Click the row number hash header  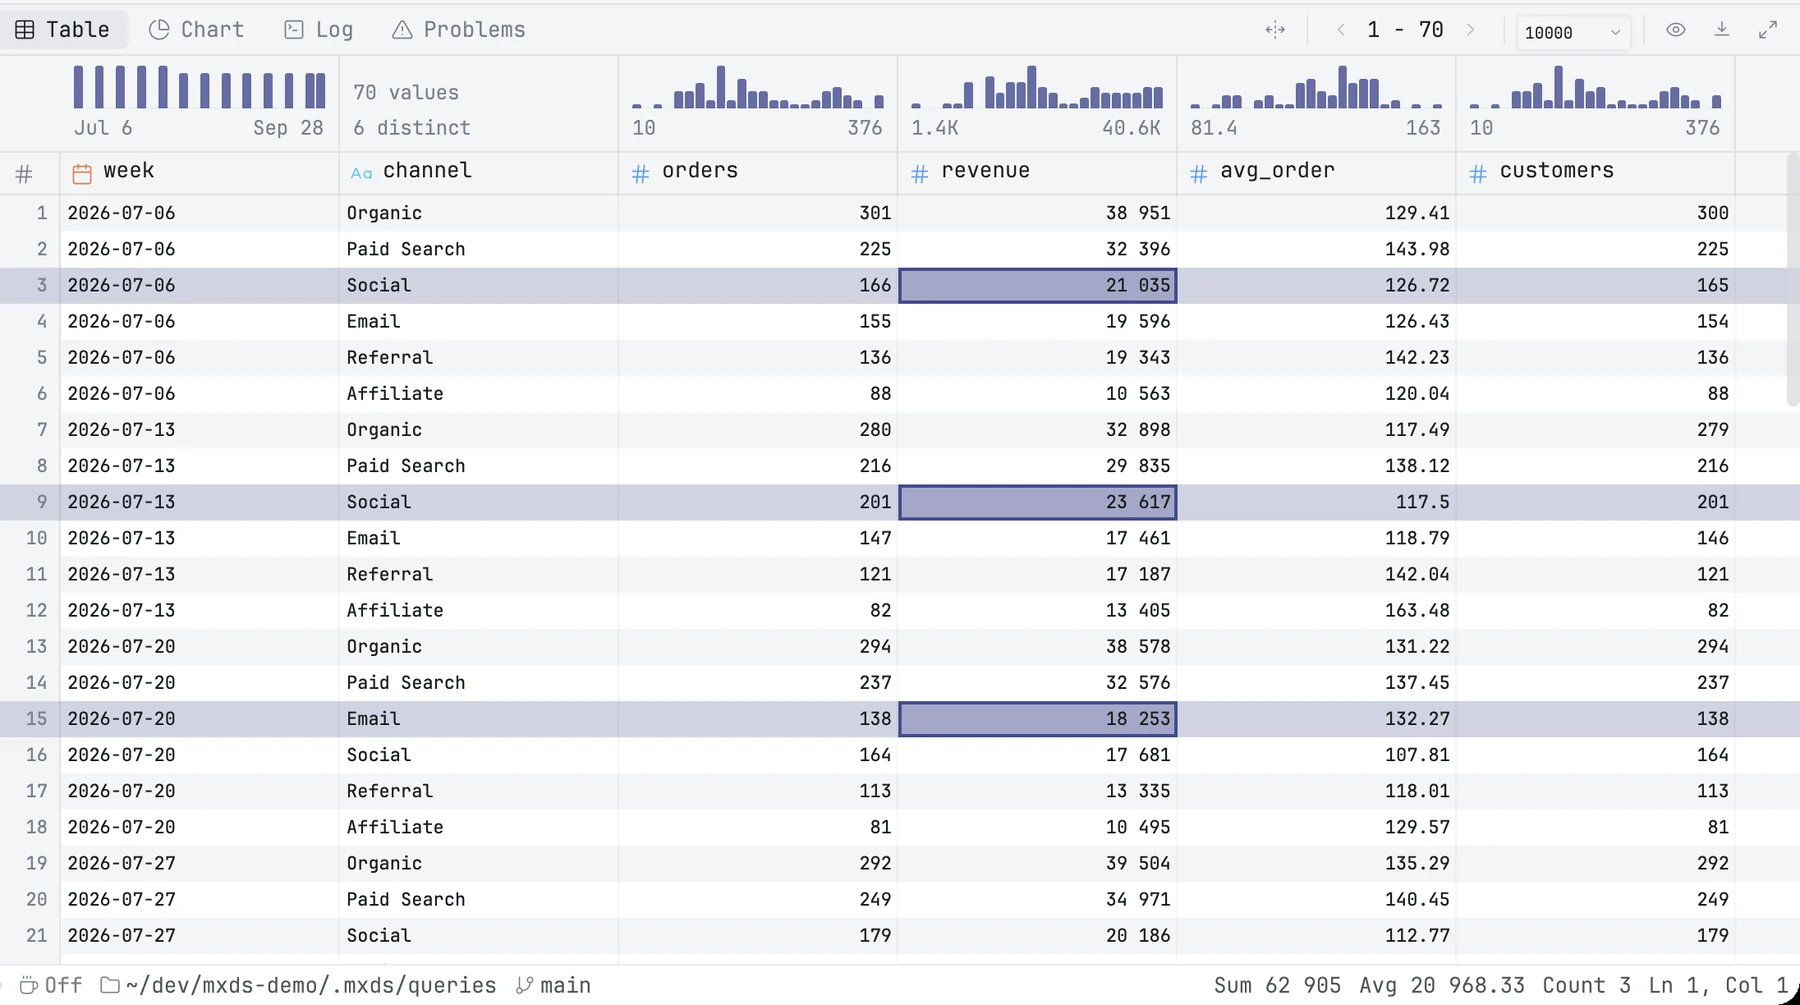point(24,174)
